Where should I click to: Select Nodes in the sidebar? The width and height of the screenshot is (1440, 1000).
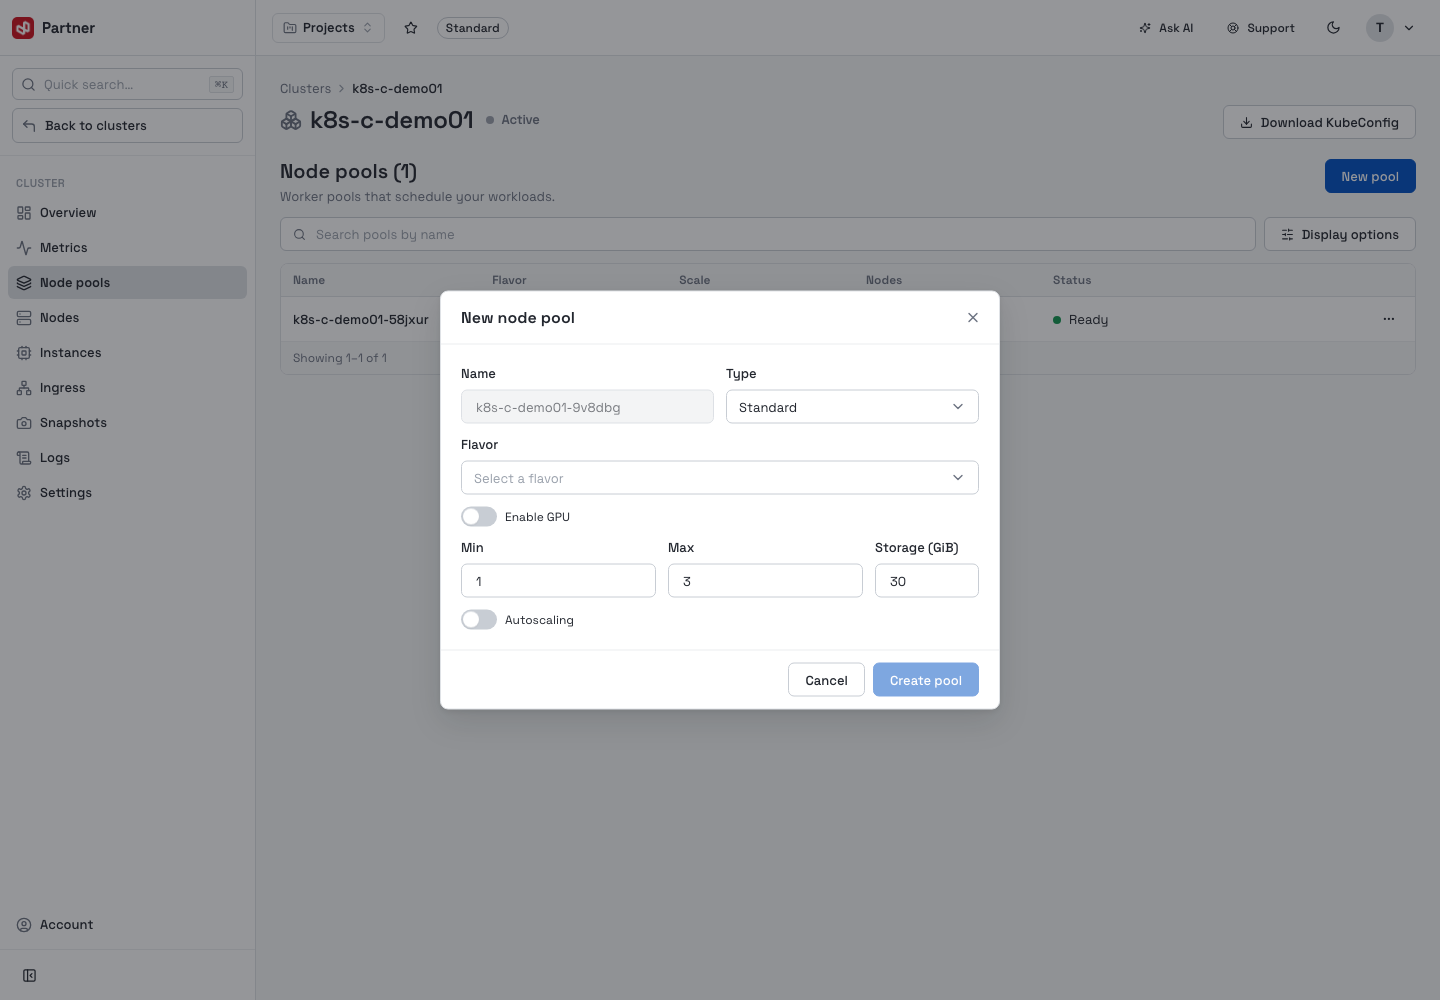(127, 318)
